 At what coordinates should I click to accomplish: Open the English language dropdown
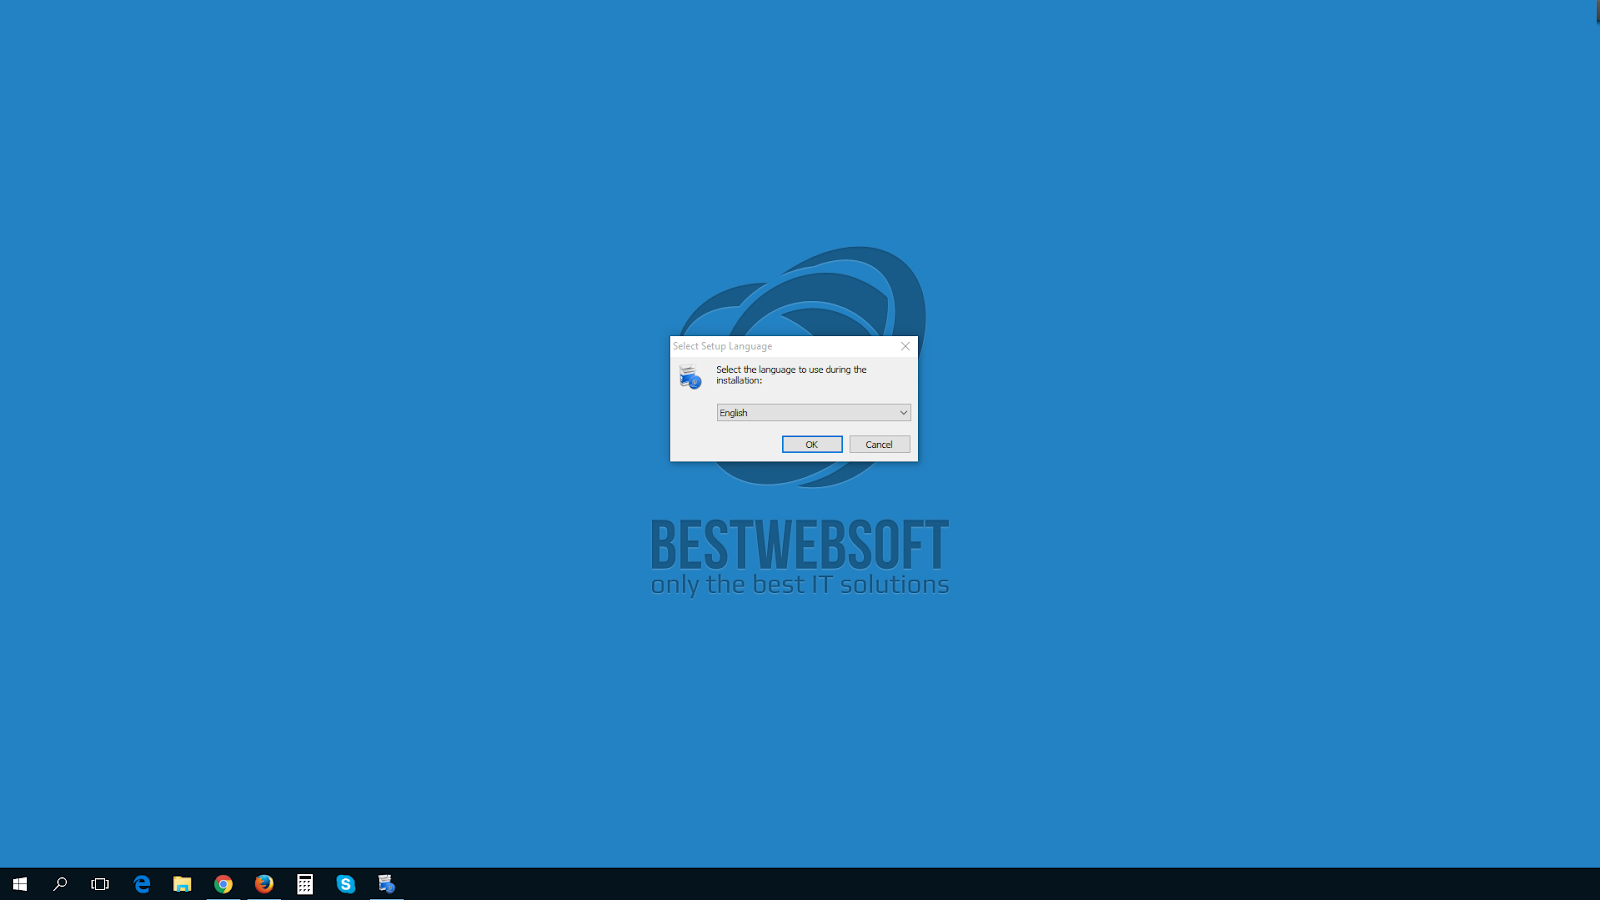pyautogui.click(x=814, y=412)
